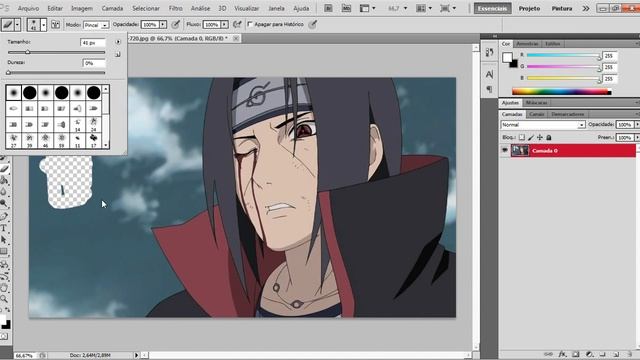Switch to the Máscaras tab

[536, 103]
